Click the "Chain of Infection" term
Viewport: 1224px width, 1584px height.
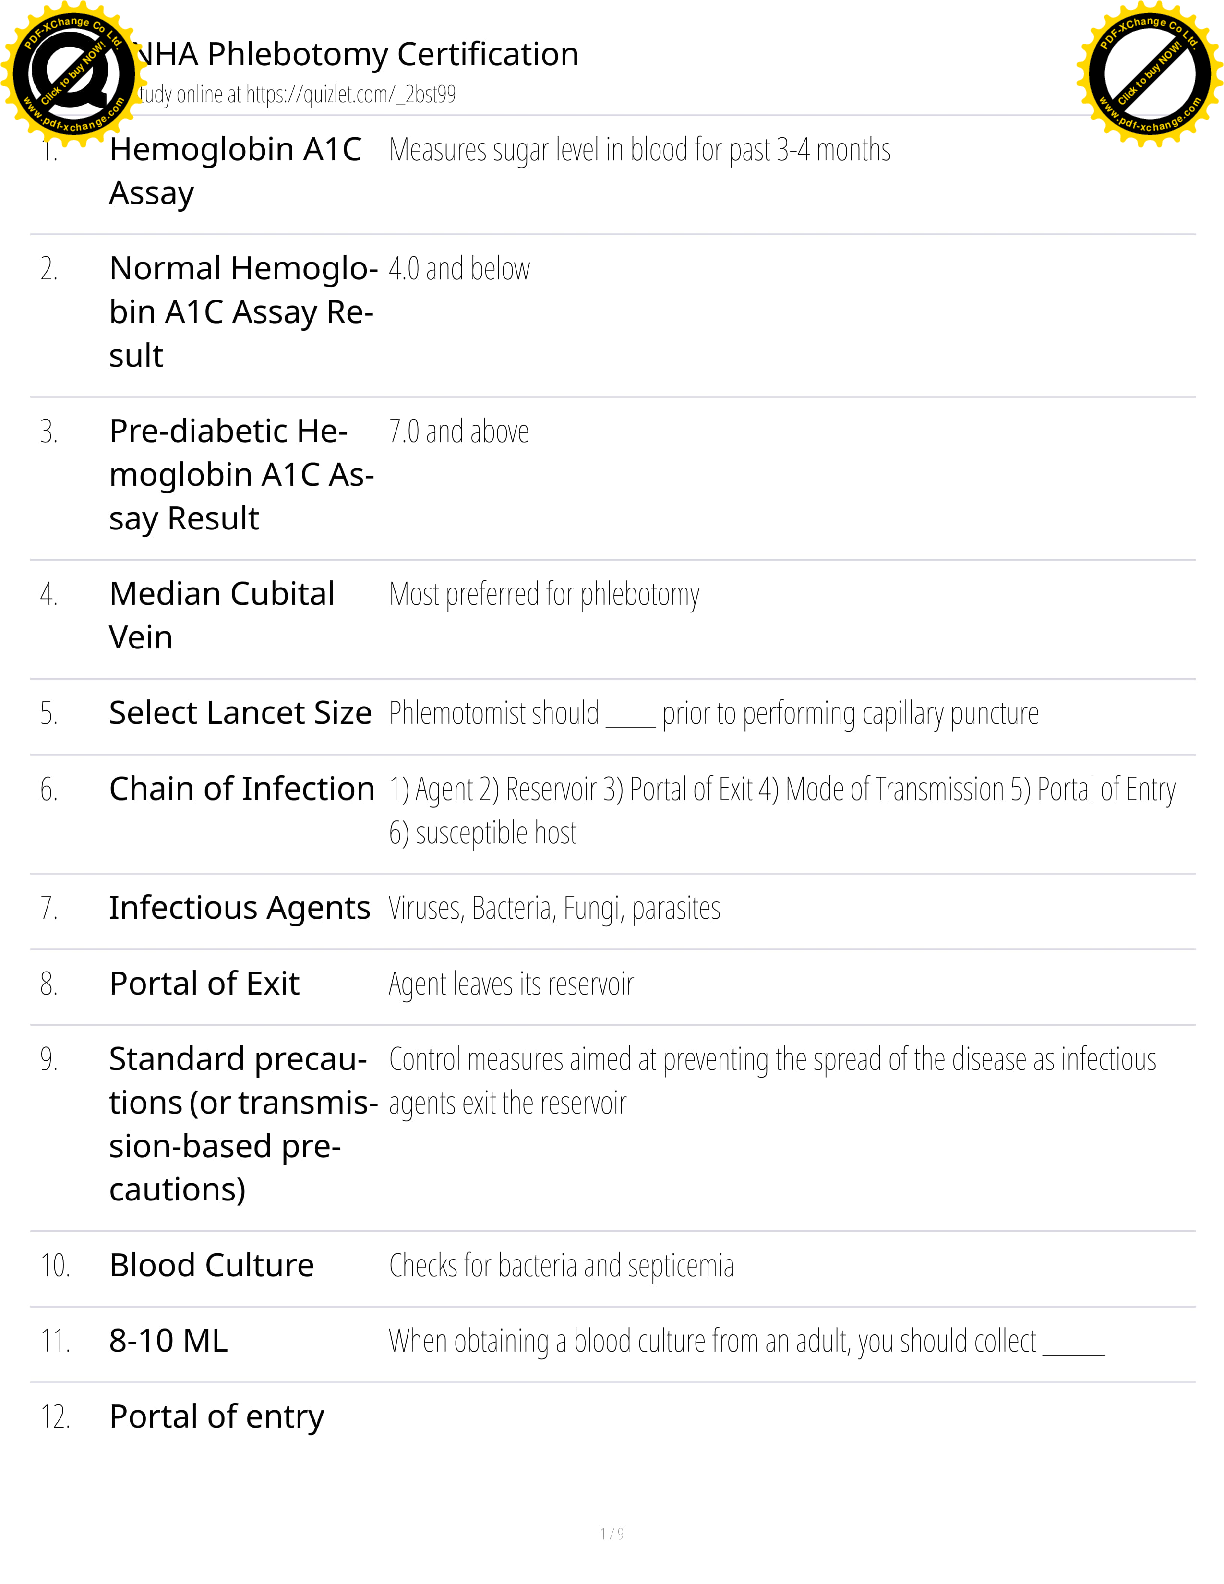tap(241, 789)
